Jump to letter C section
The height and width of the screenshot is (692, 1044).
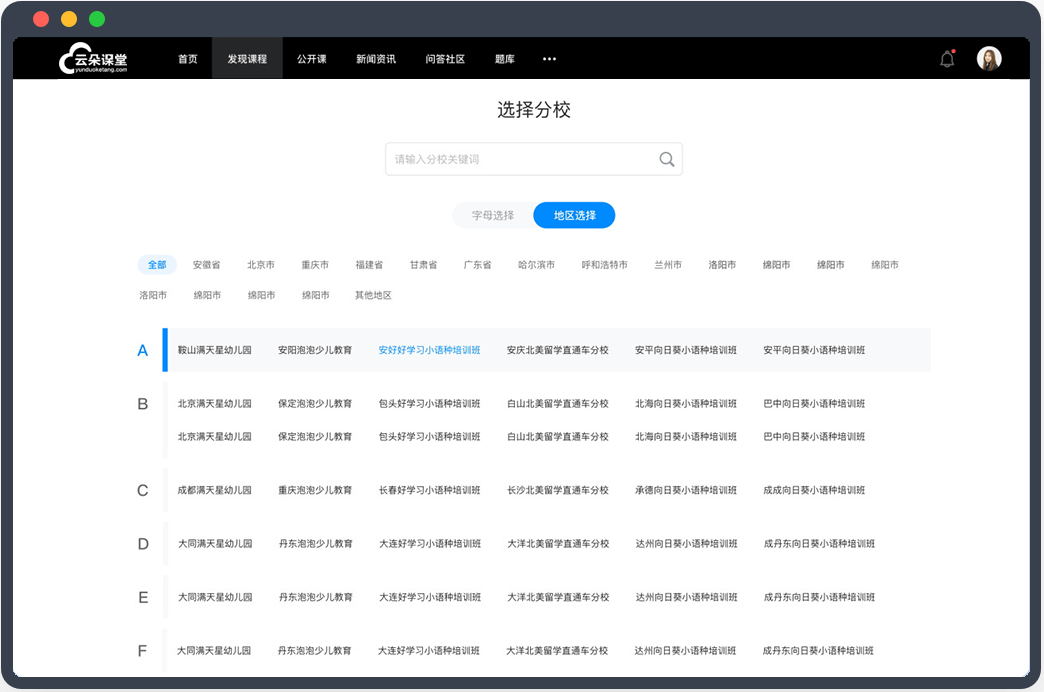pyautogui.click(x=142, y=490)
